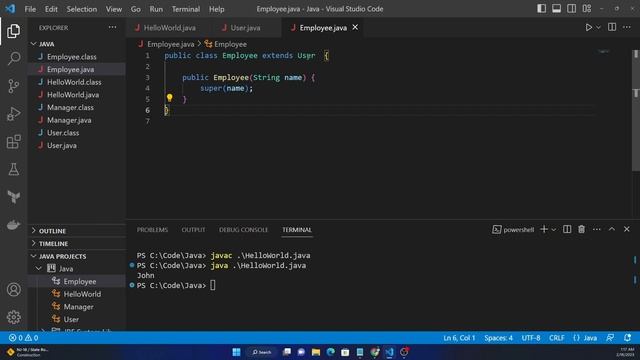The height and width of the screenshot is (360, 640).
Task: Maximize panel size with chevron up
Action: 611,229
